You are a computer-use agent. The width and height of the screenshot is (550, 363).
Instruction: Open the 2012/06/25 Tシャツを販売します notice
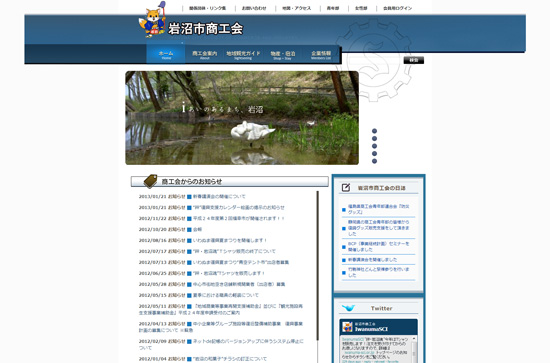[229, 273]
